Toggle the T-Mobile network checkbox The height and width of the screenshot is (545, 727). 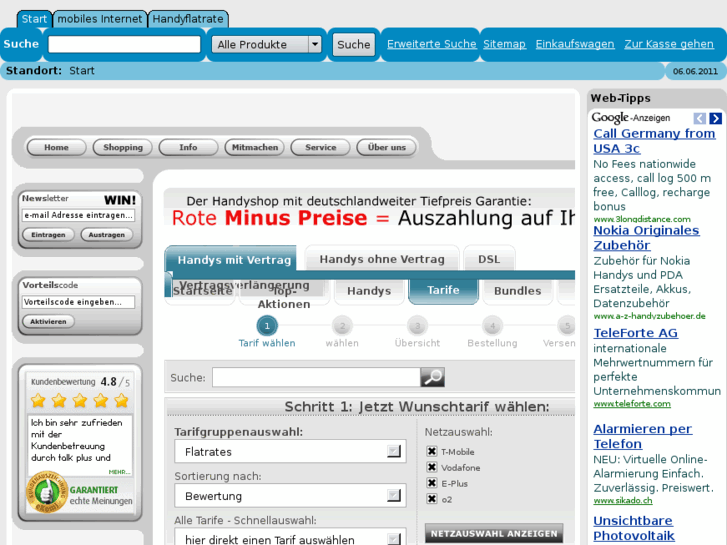[432, 451]
